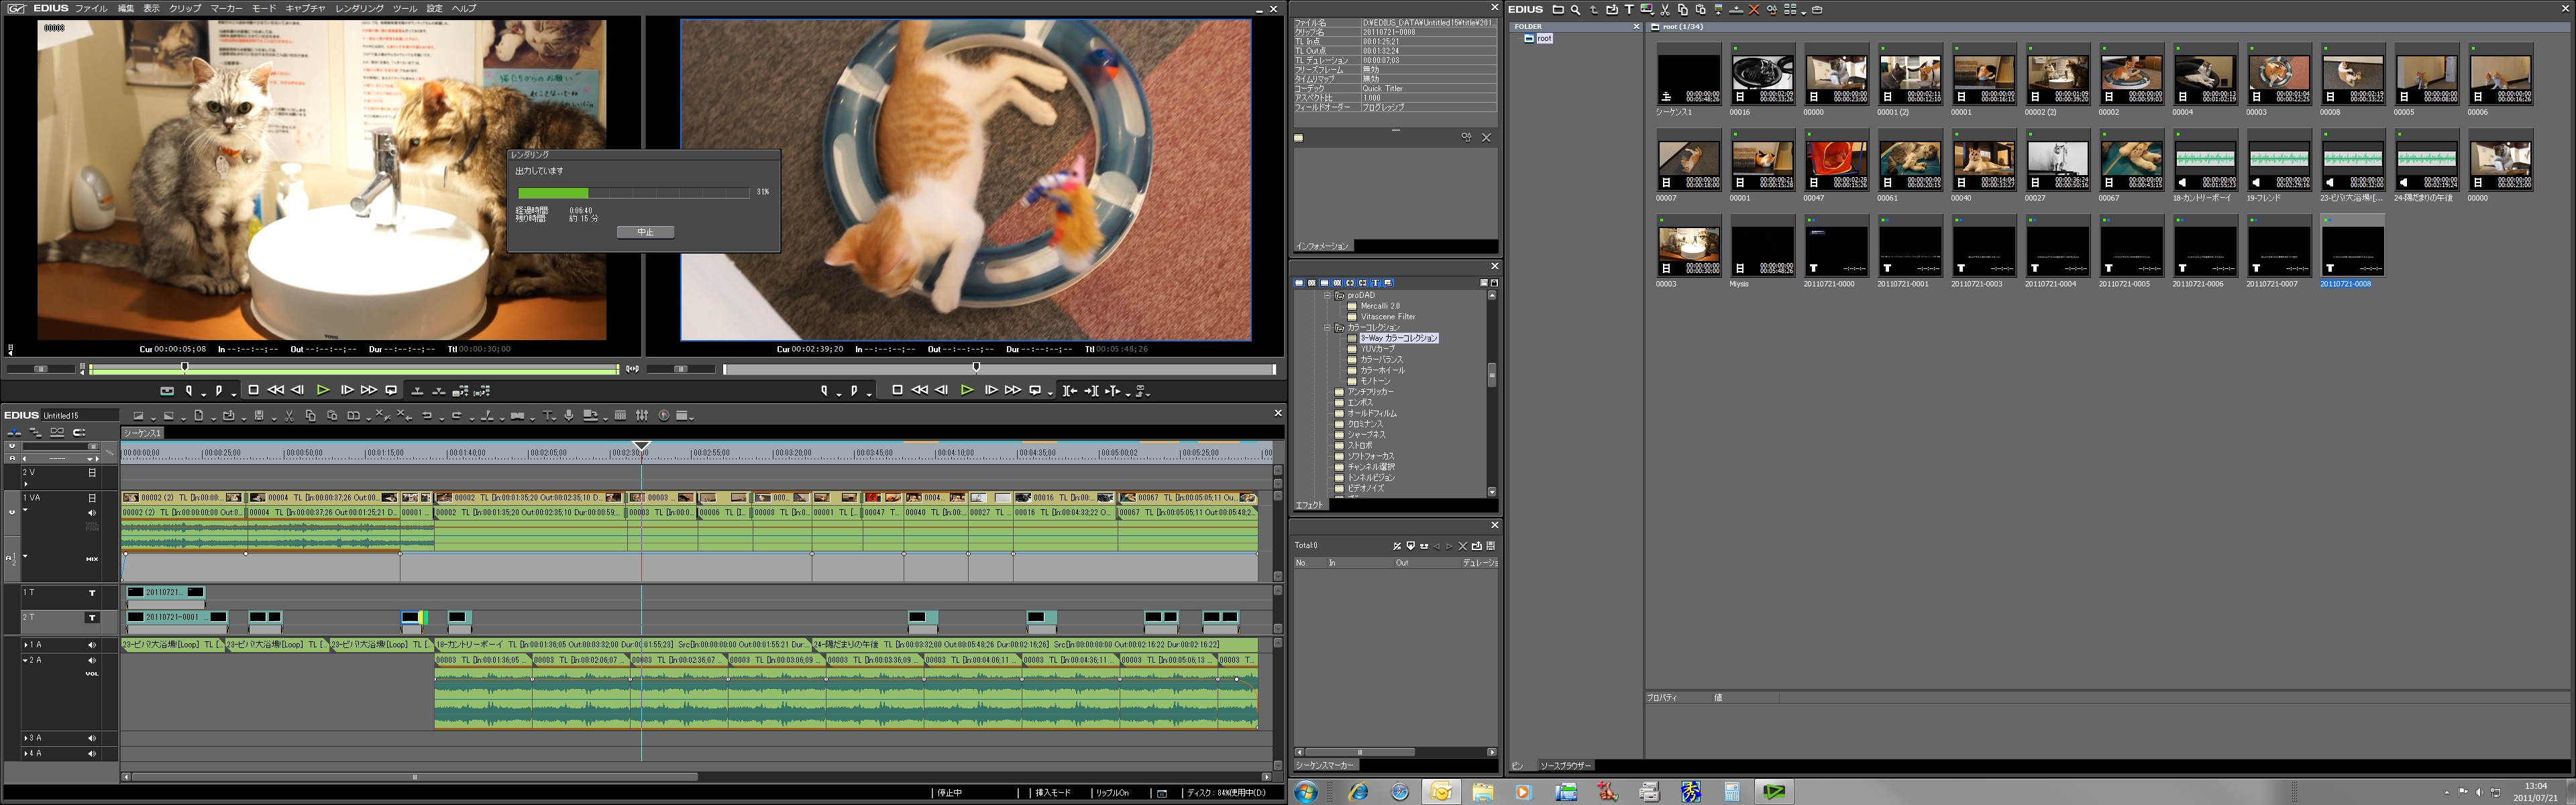Viewport: 2576px width, 805px height.
Task: Click the bin's Add Title icon
Action: (x=1629, y=10)
